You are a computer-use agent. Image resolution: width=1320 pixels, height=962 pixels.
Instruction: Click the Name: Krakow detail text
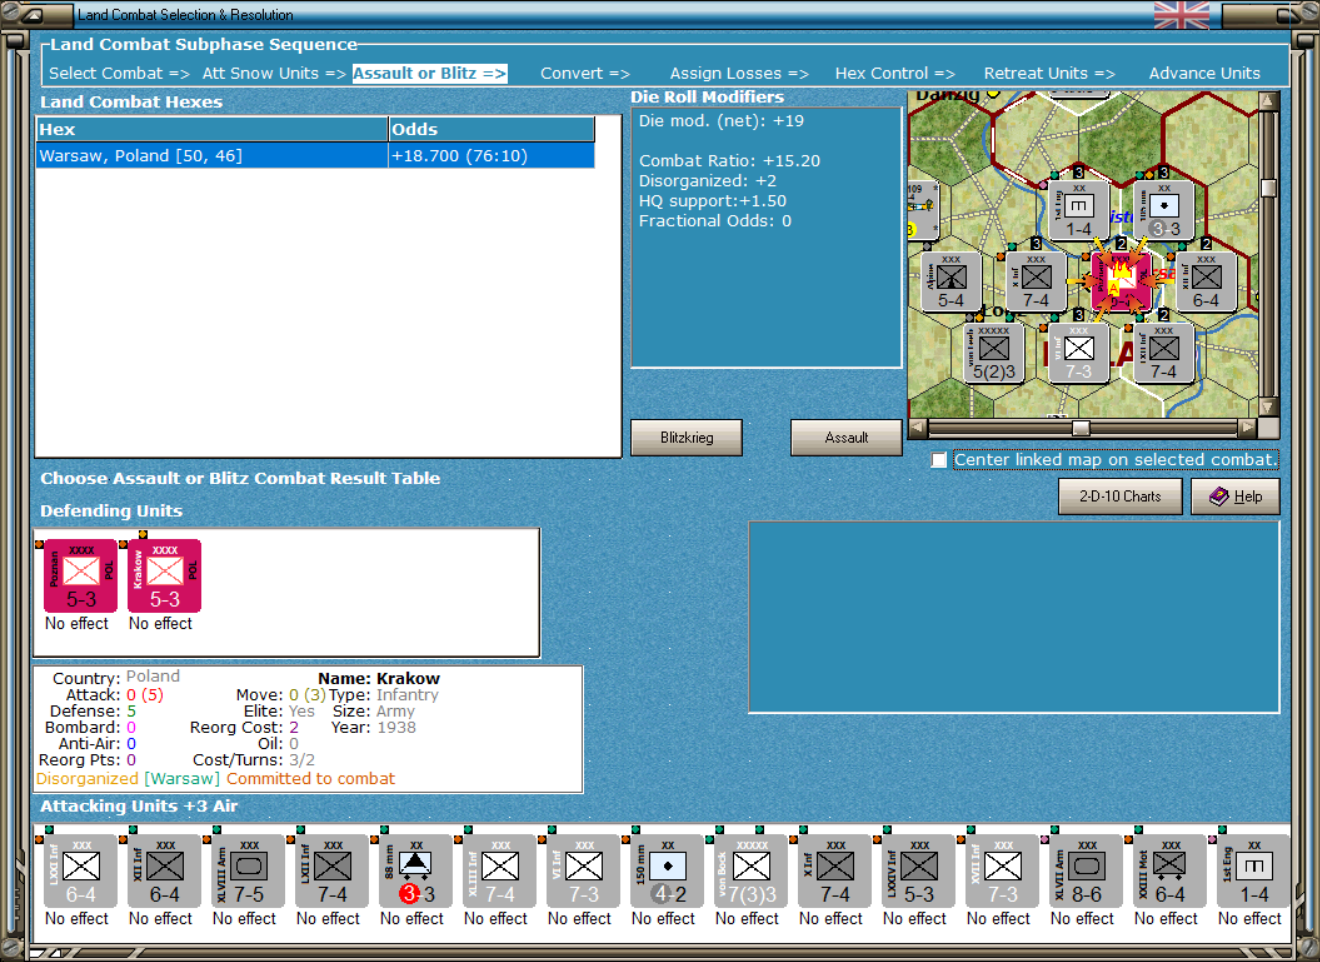[379, 678]
